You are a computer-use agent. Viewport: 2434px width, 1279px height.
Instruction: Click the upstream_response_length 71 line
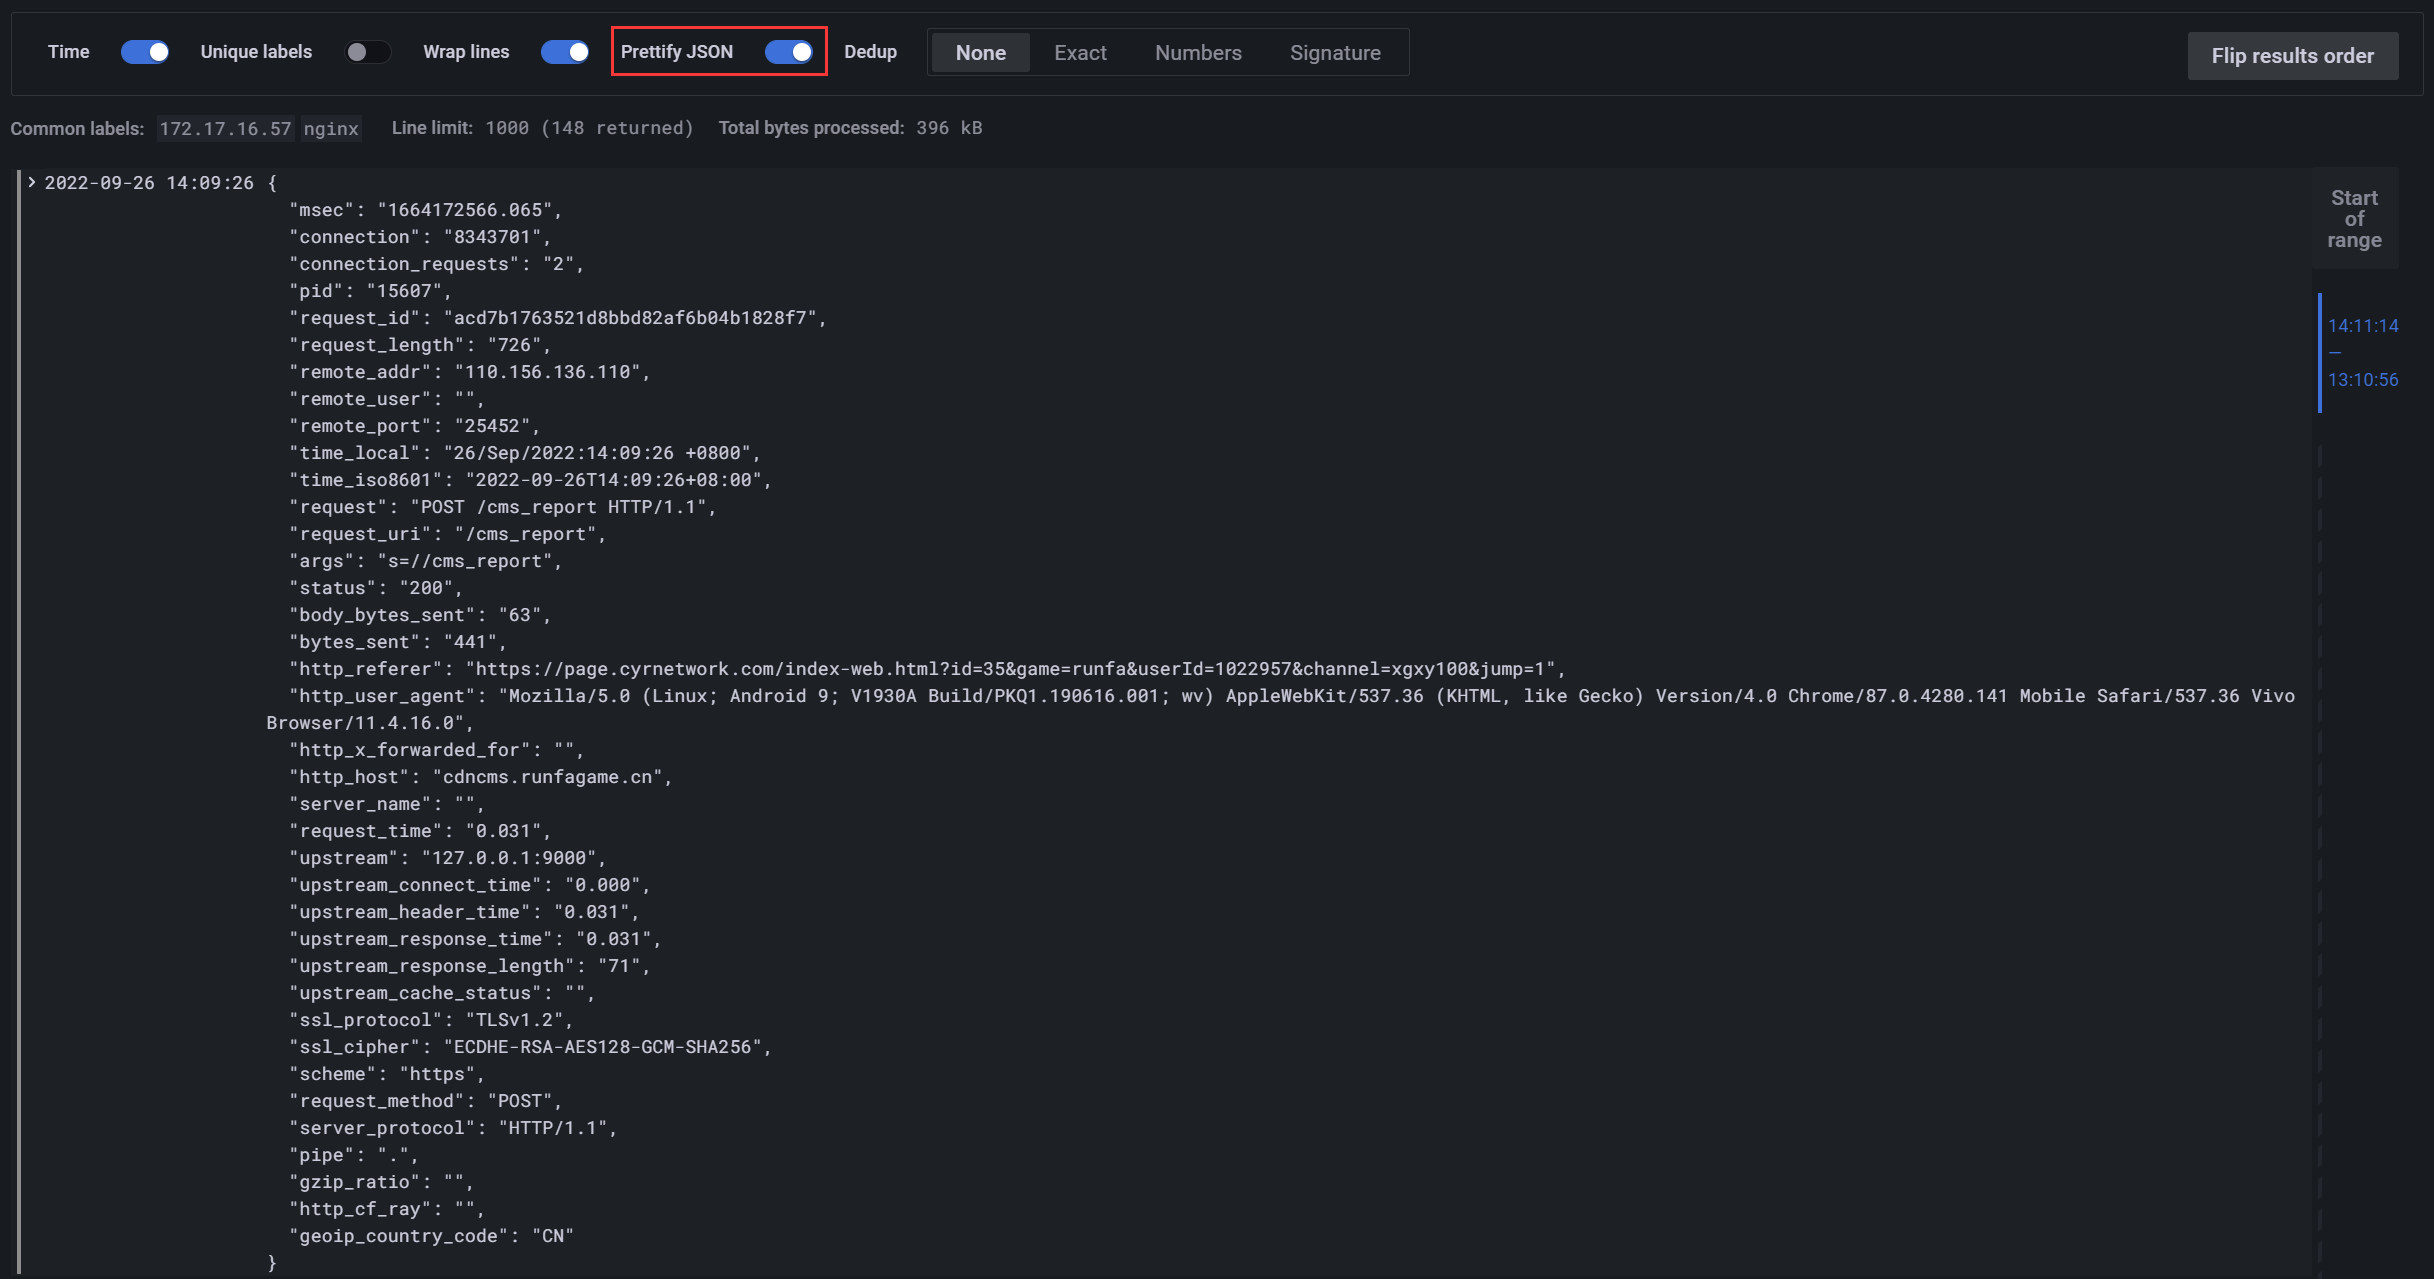pyautogui.click(x=470, y=966)
